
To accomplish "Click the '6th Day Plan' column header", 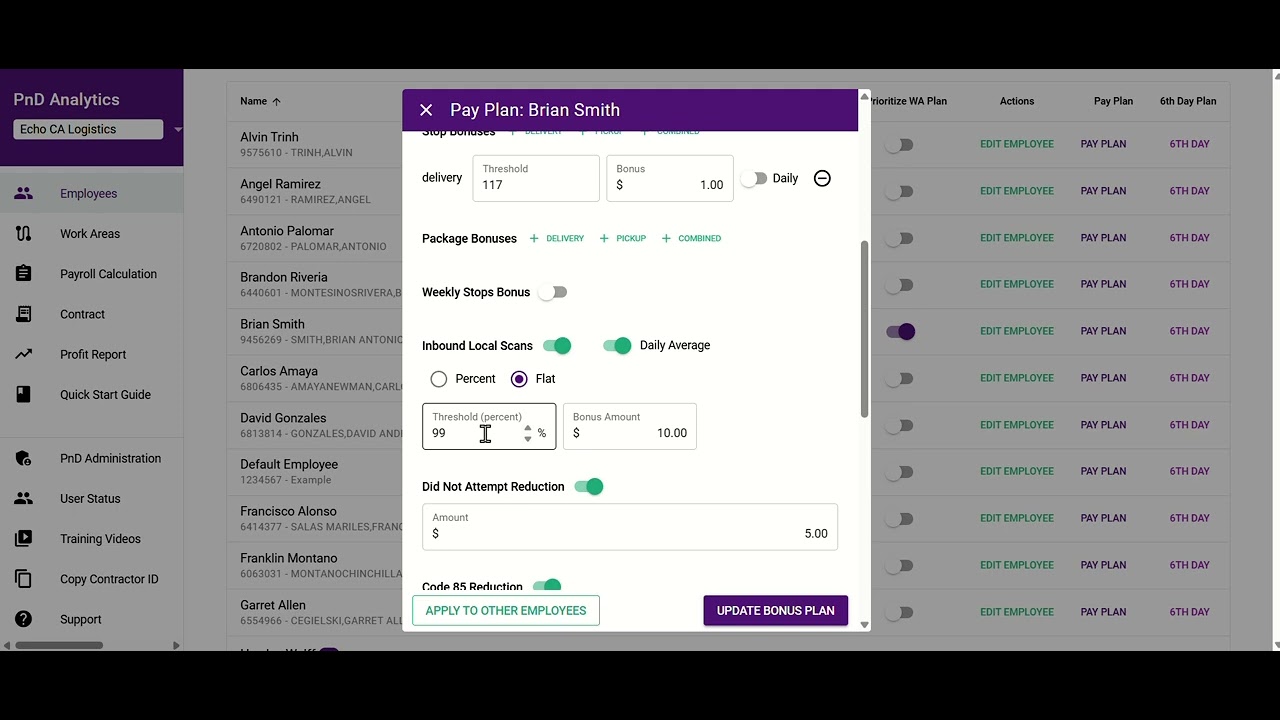I will 1188,101.
